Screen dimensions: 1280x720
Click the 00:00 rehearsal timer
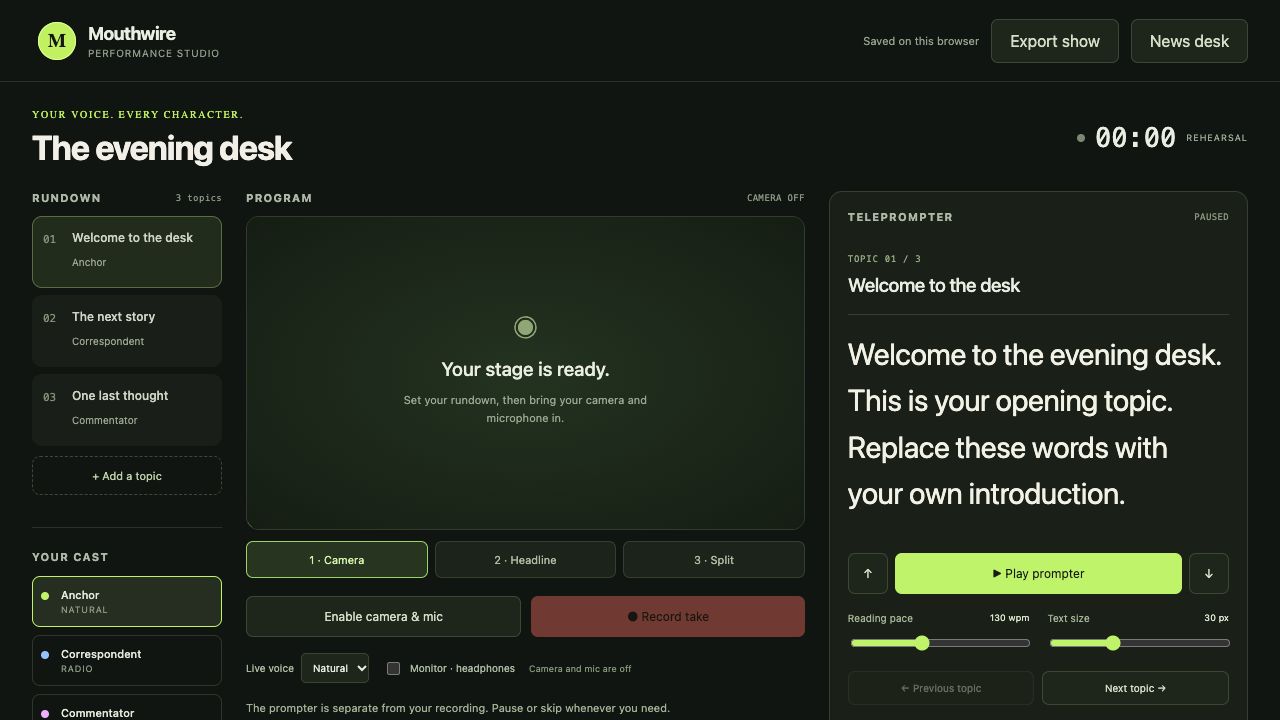point(1135,138)
